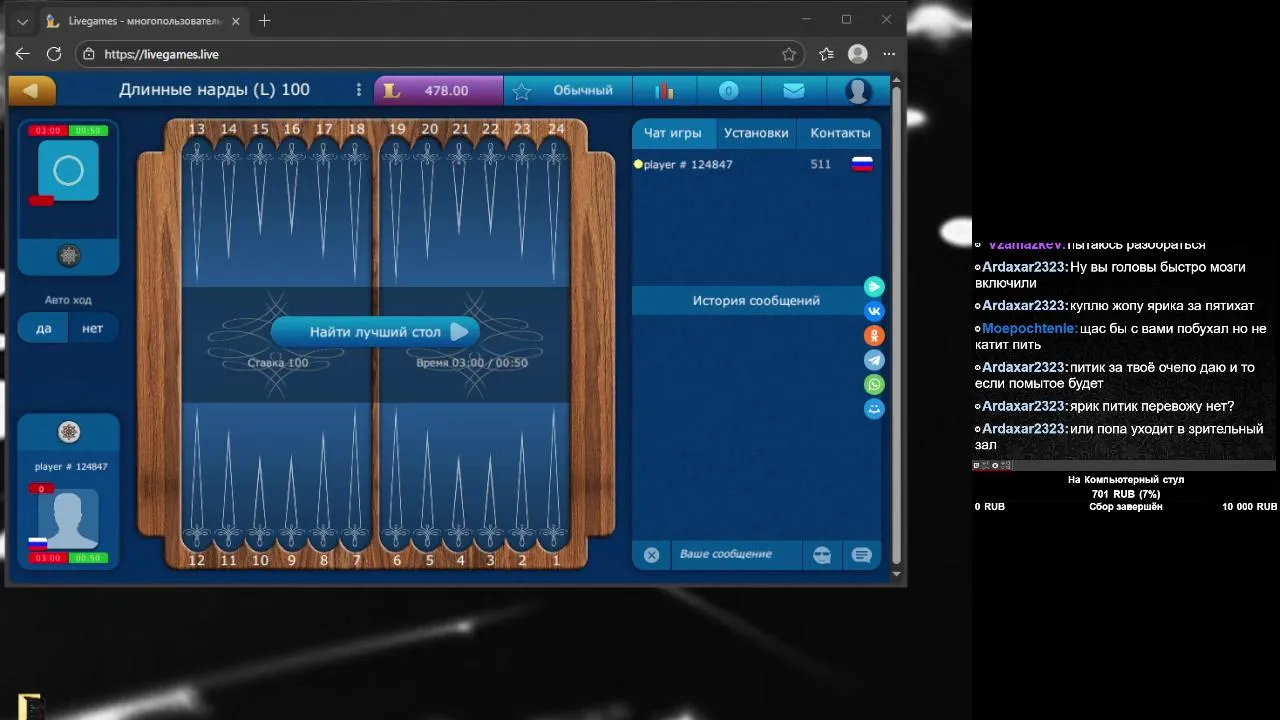Viewport: 1280px width, 720px height.
Task: Click the player # 124847 avatar silhouette
Action: point(68,519)
